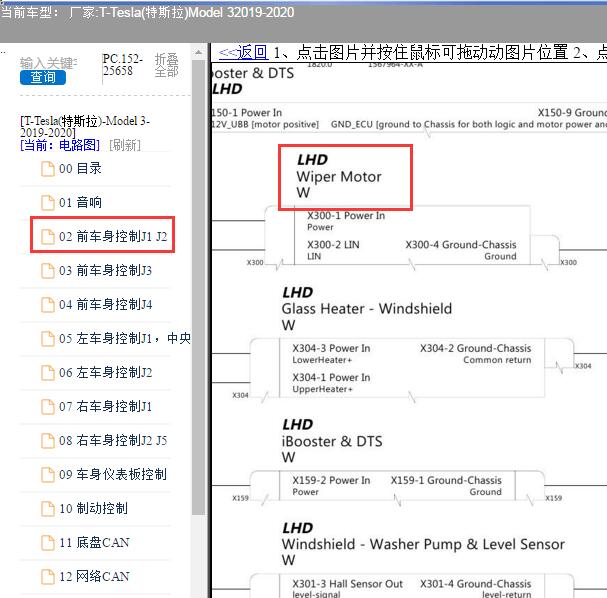Click the X300-1 Power In pin label
The height and width of the screenshot is (598, 607).
[346, 216]
